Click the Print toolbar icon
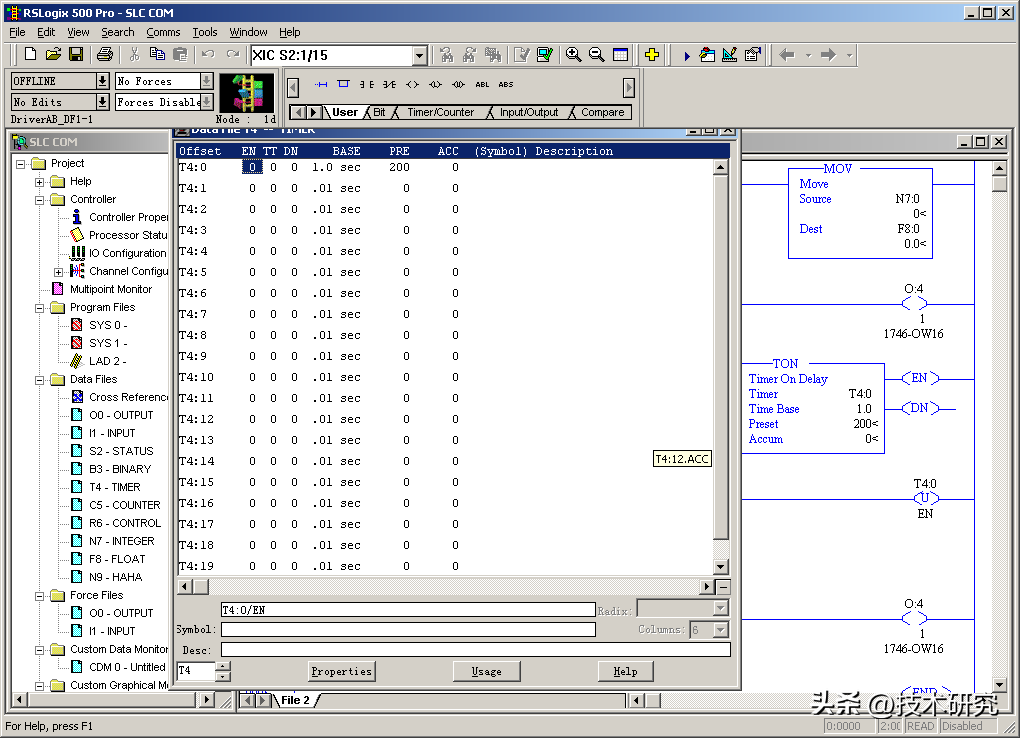 pos(104,55)
